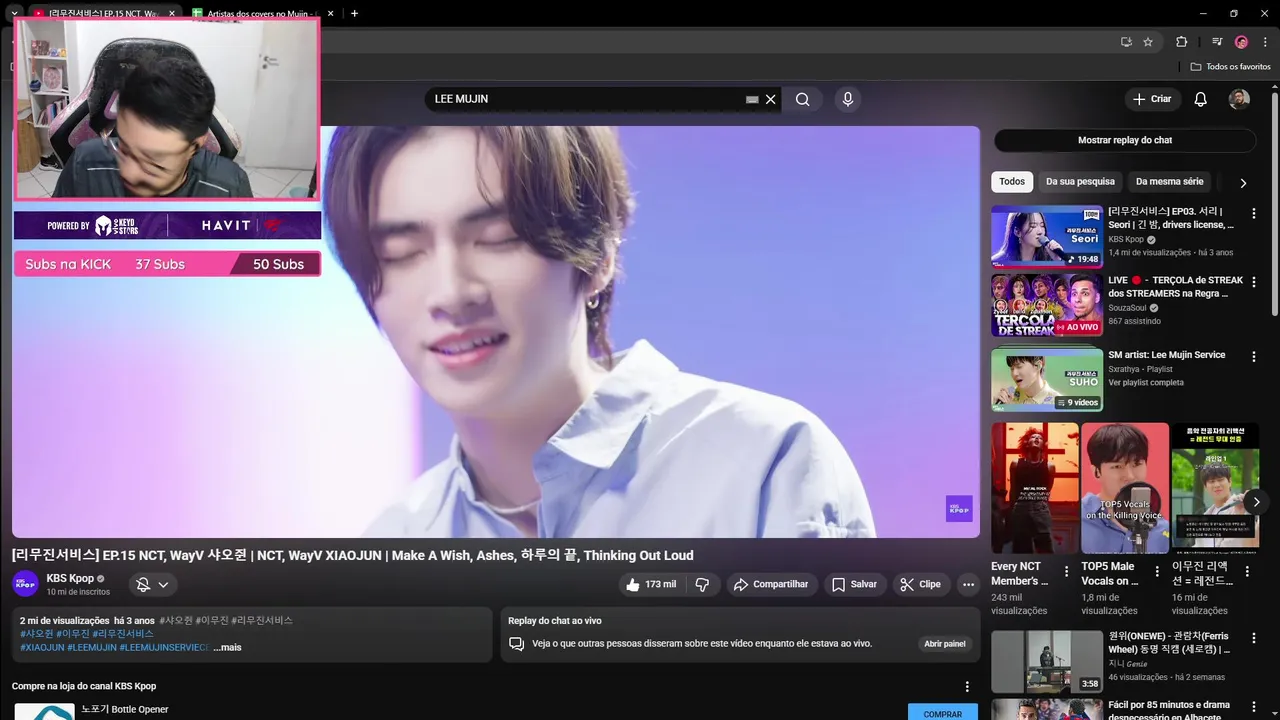Viewport: 1280px width, 720px height.
Task: Open browser extensions puzzle icon
Action: click(x=1181, y=42)
